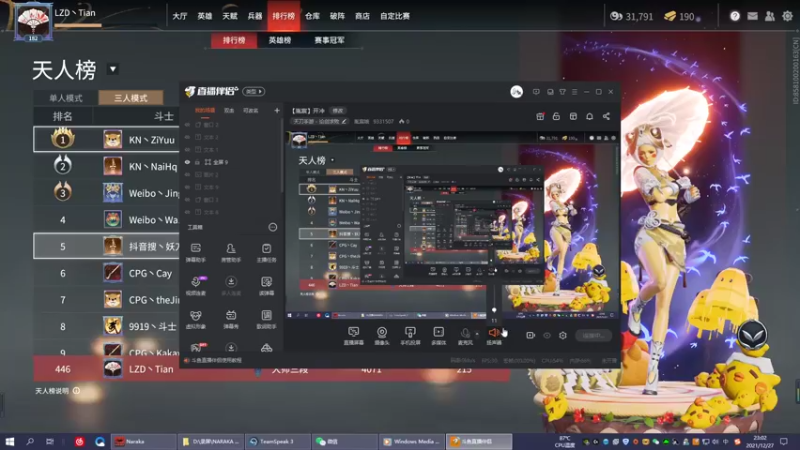Open the Windows Start menu

[10, 441]
